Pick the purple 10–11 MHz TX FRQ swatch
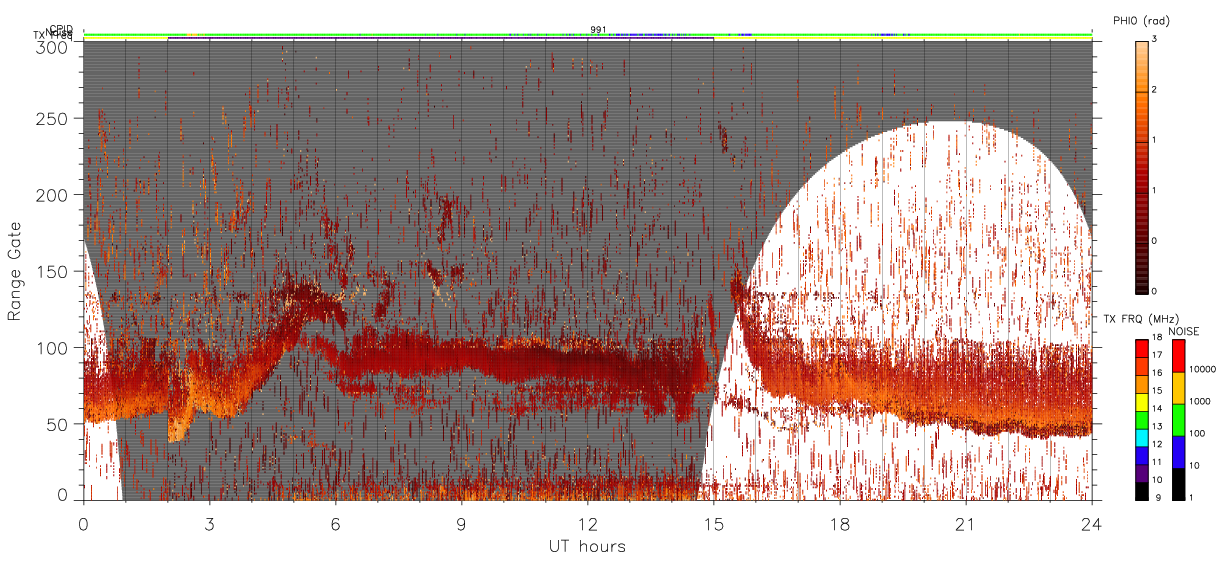 [1141, 473]
